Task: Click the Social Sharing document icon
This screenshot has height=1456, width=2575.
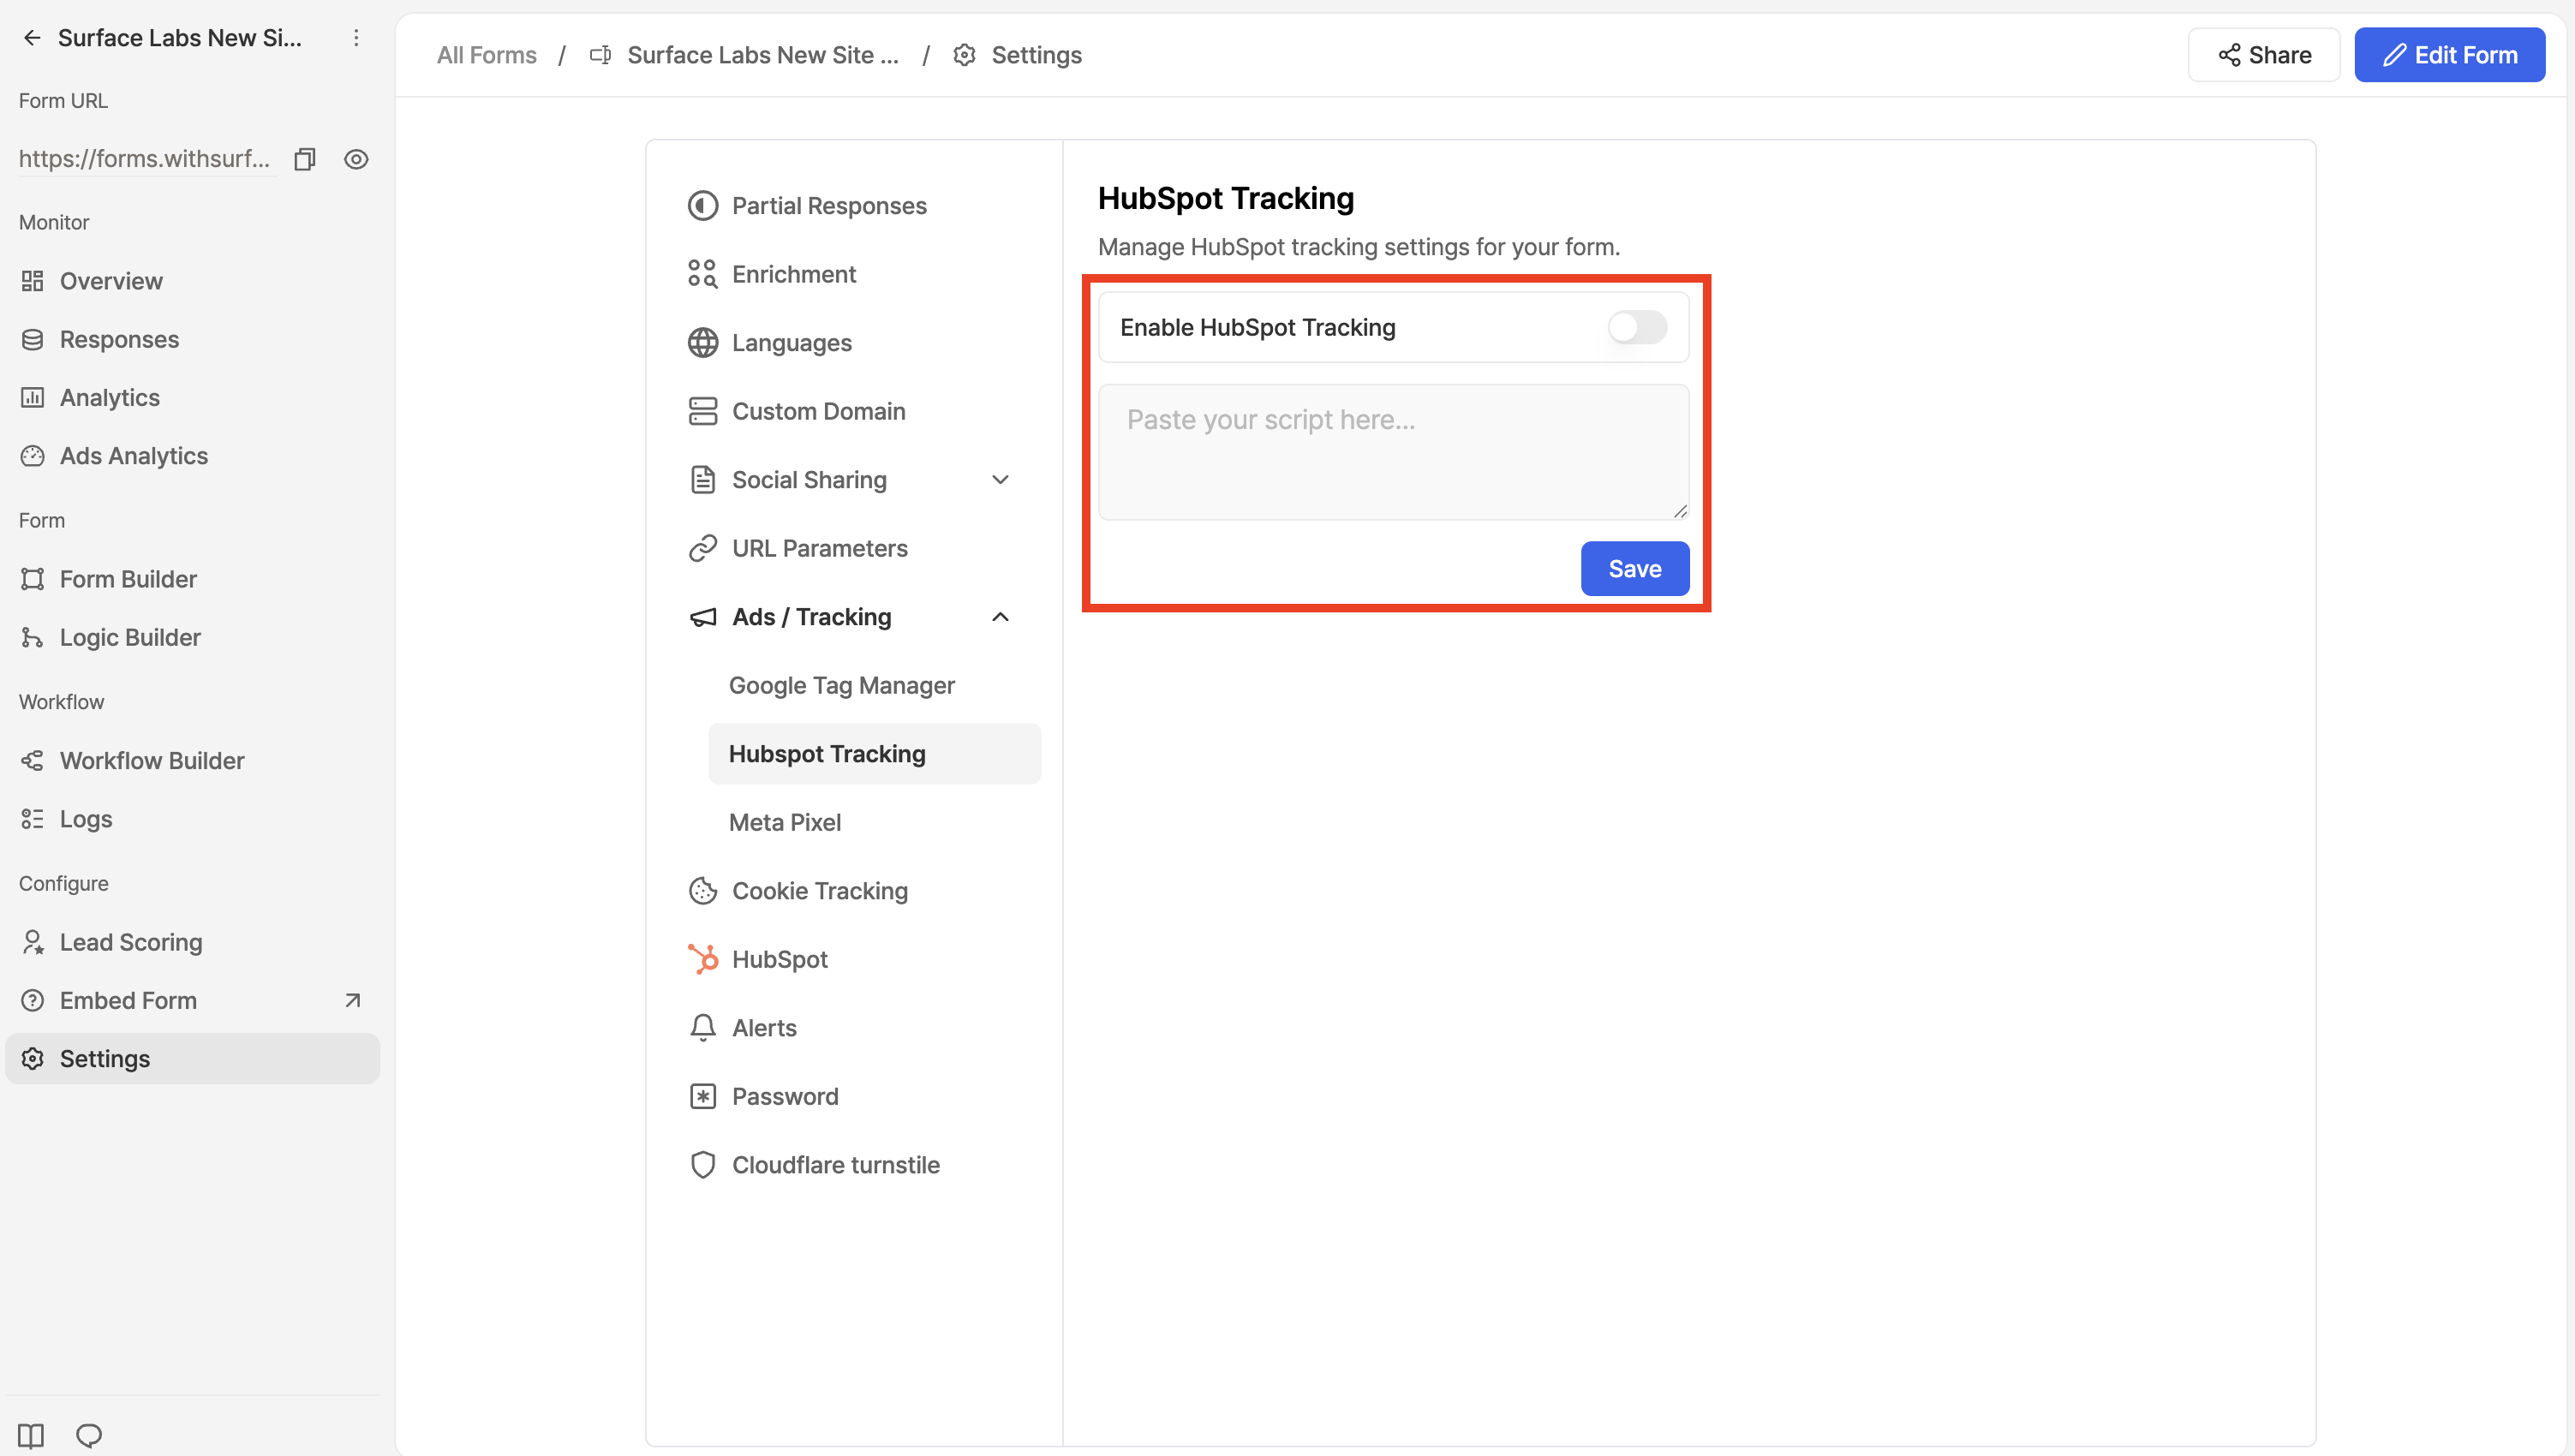Action: [x=703, y=480]
